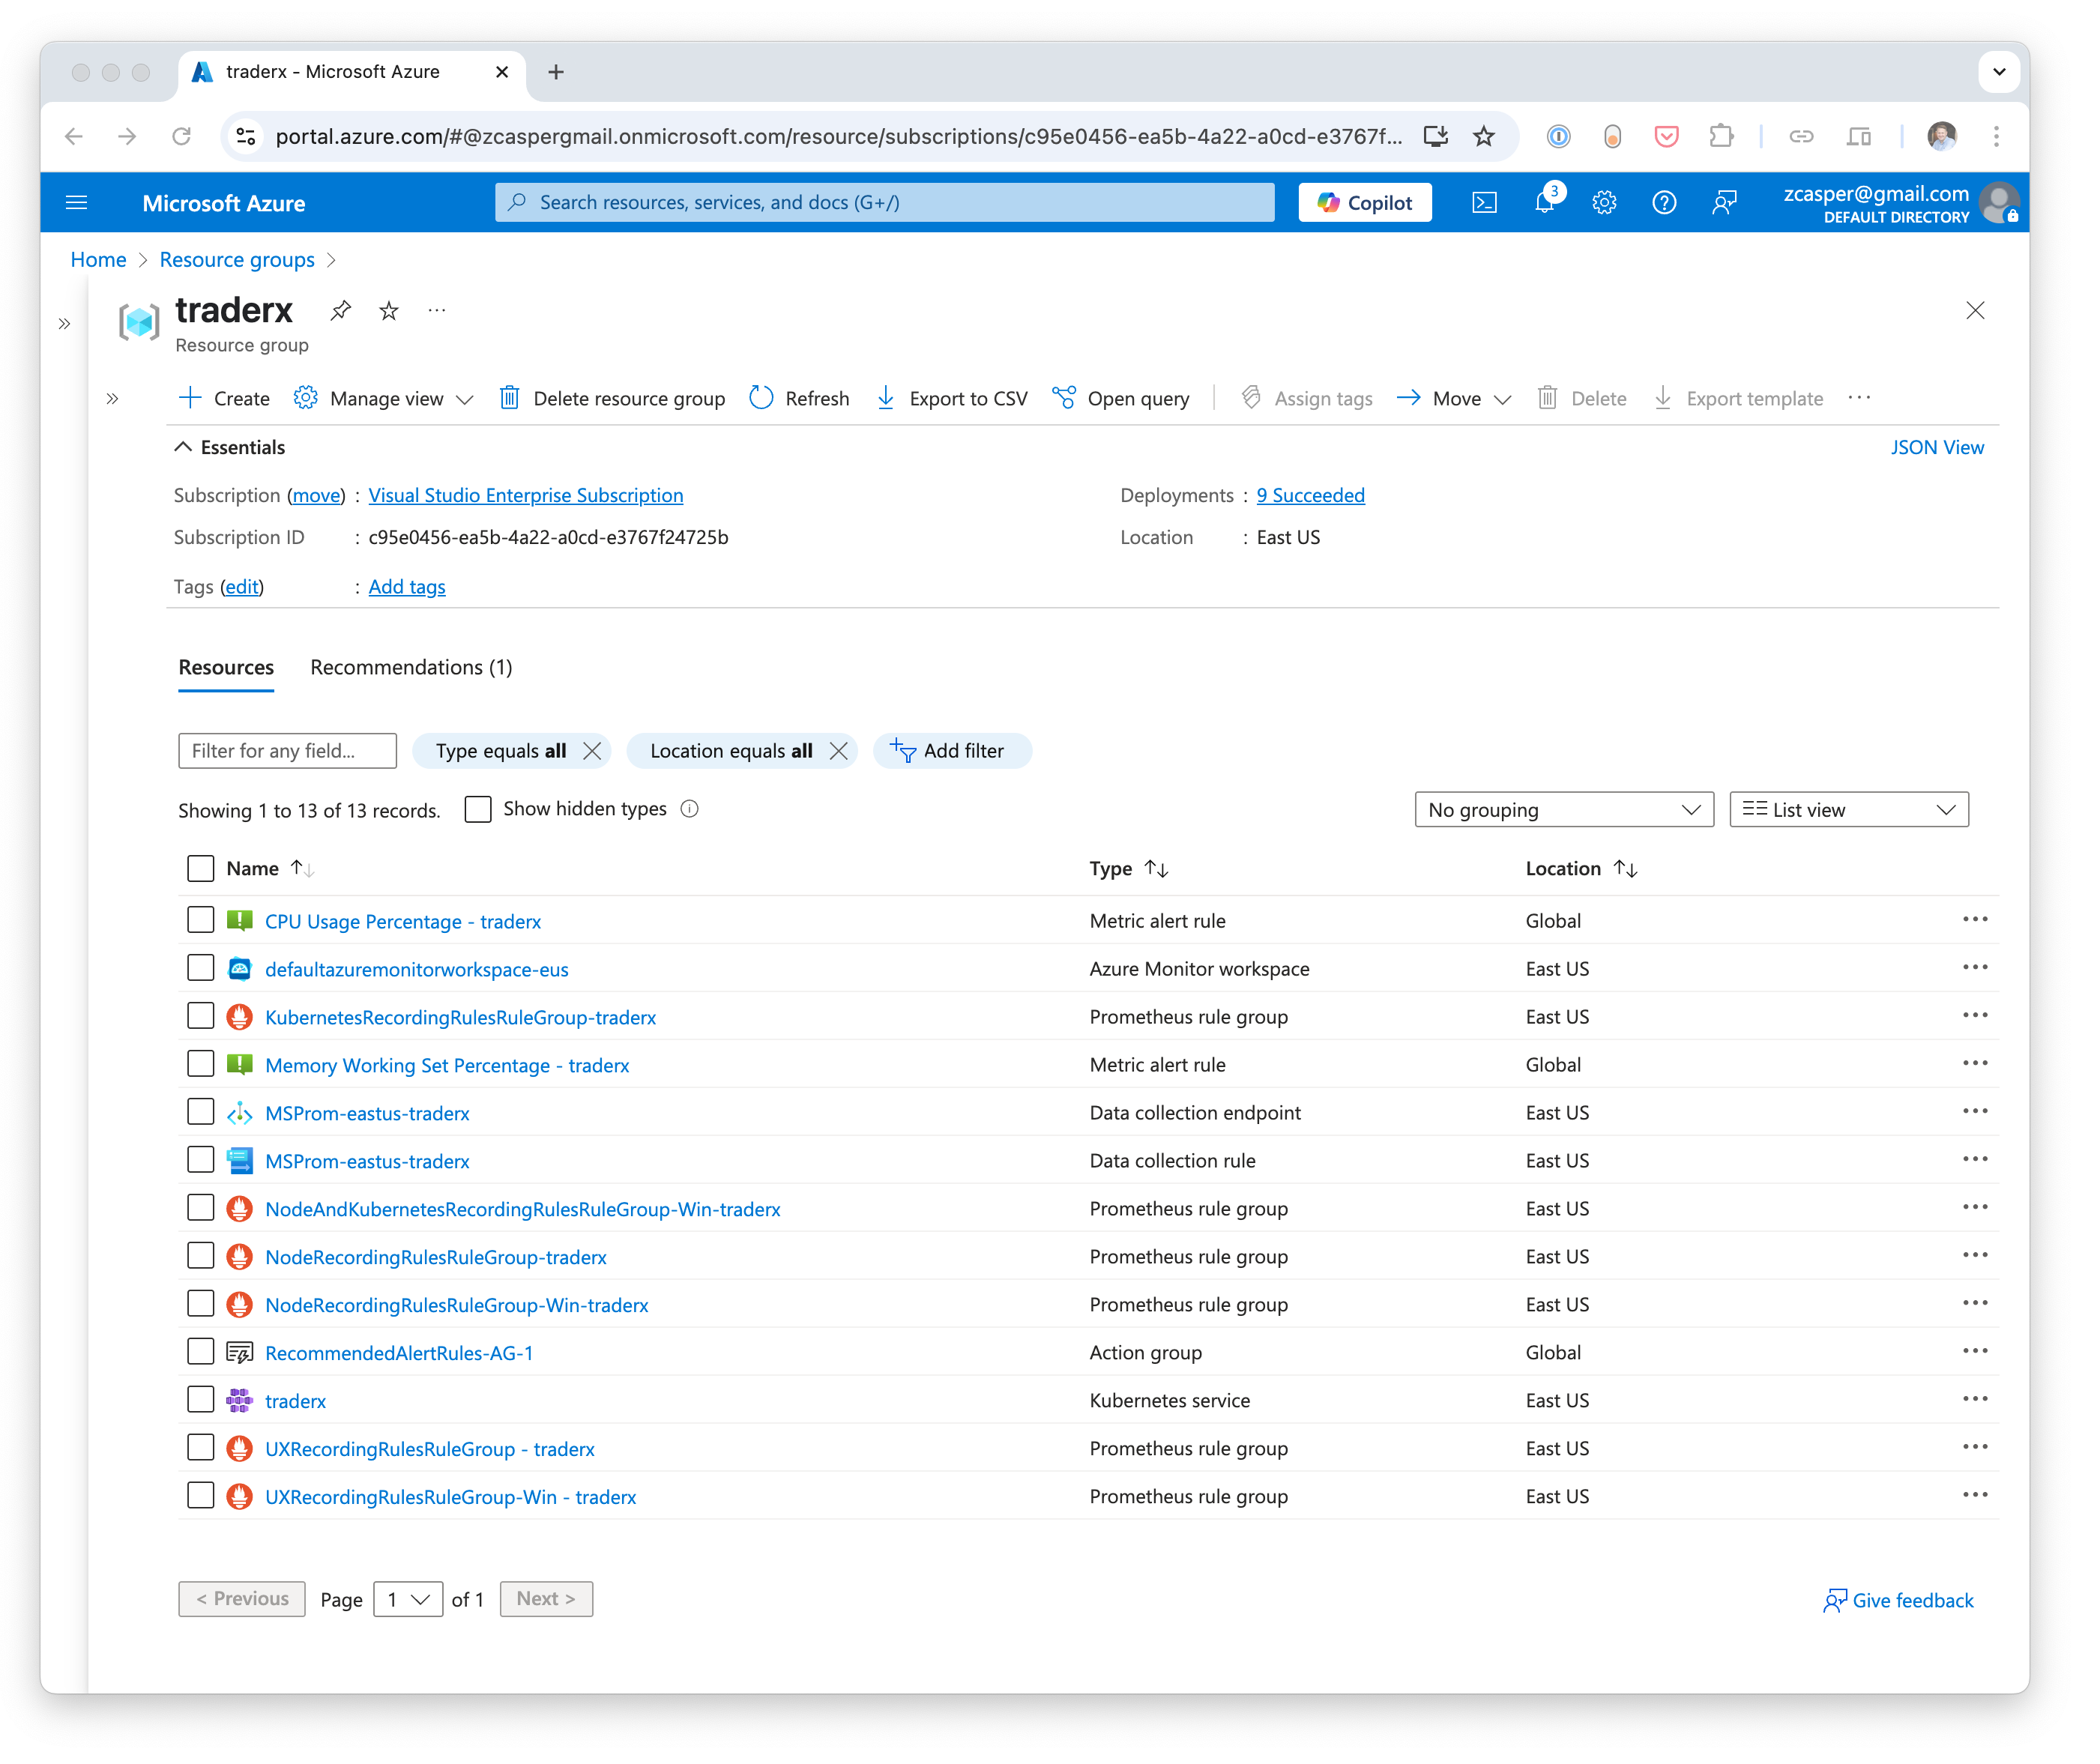Expand the collapsed portal sidebar

click(x=64, y=324)
